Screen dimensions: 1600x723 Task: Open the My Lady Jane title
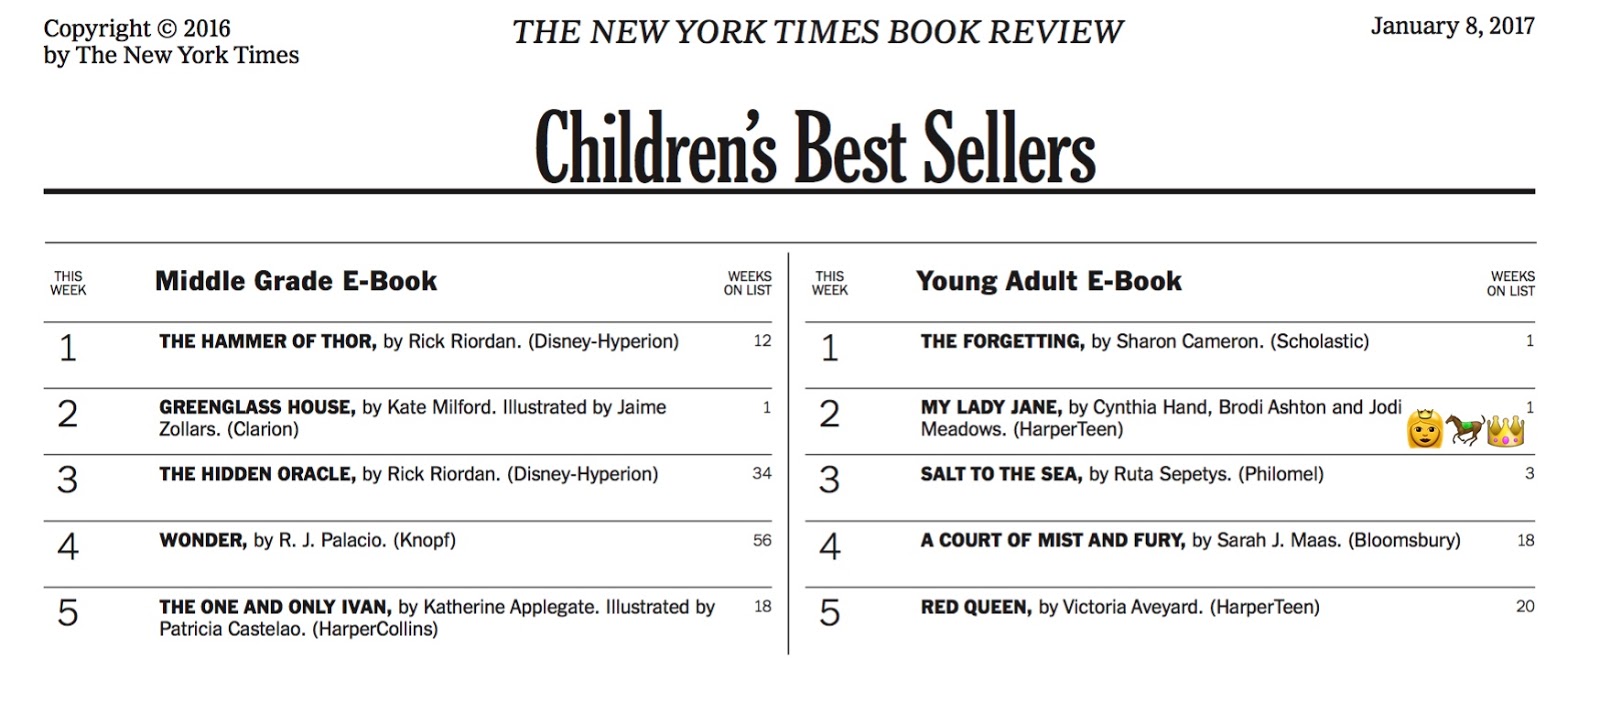point(990,408)
